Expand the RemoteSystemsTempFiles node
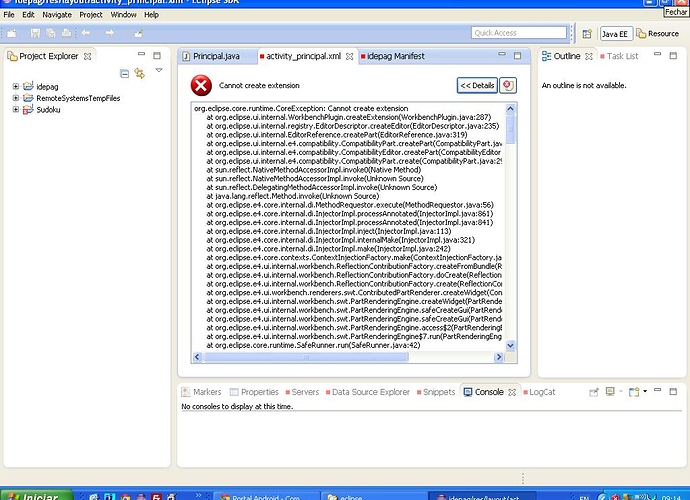Screen dimensions: 690x500 (15, 98)
